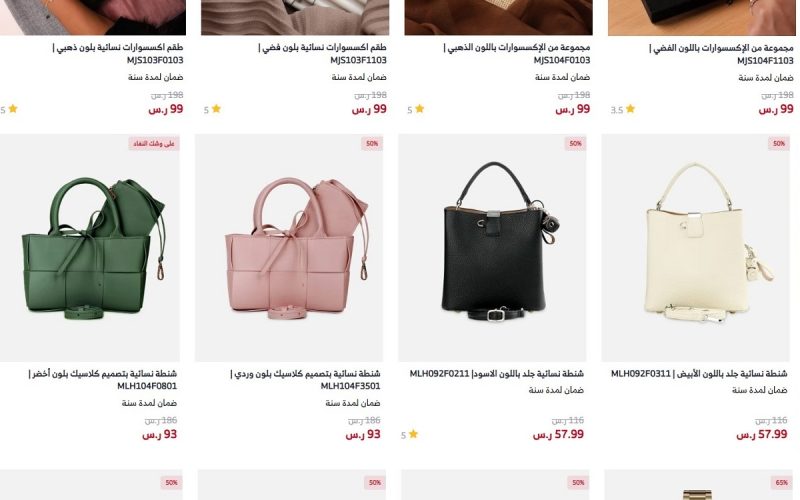This screenshot has width=800, height=500.
Task: Open the pink classic handbag image
Action: click(x=289, y=247)
